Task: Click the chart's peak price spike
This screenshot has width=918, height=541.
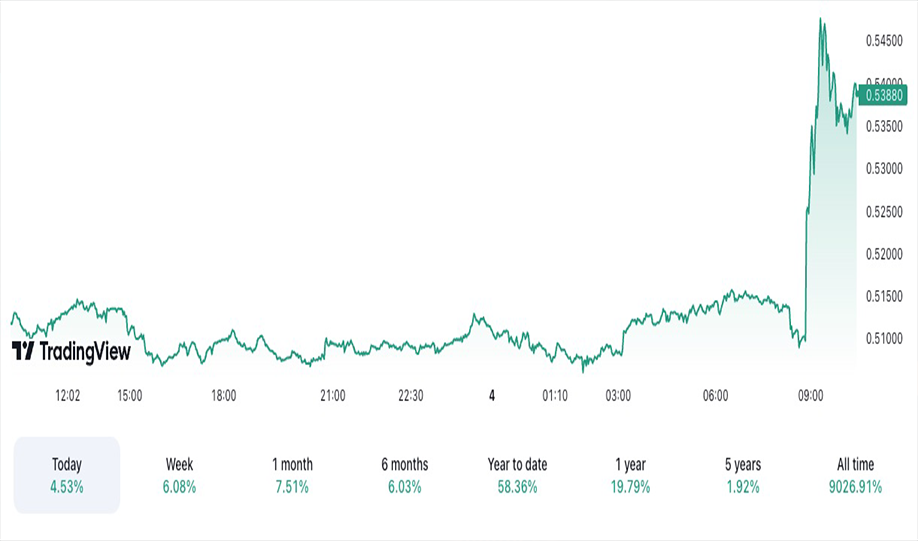Action: tap(821, 20)
